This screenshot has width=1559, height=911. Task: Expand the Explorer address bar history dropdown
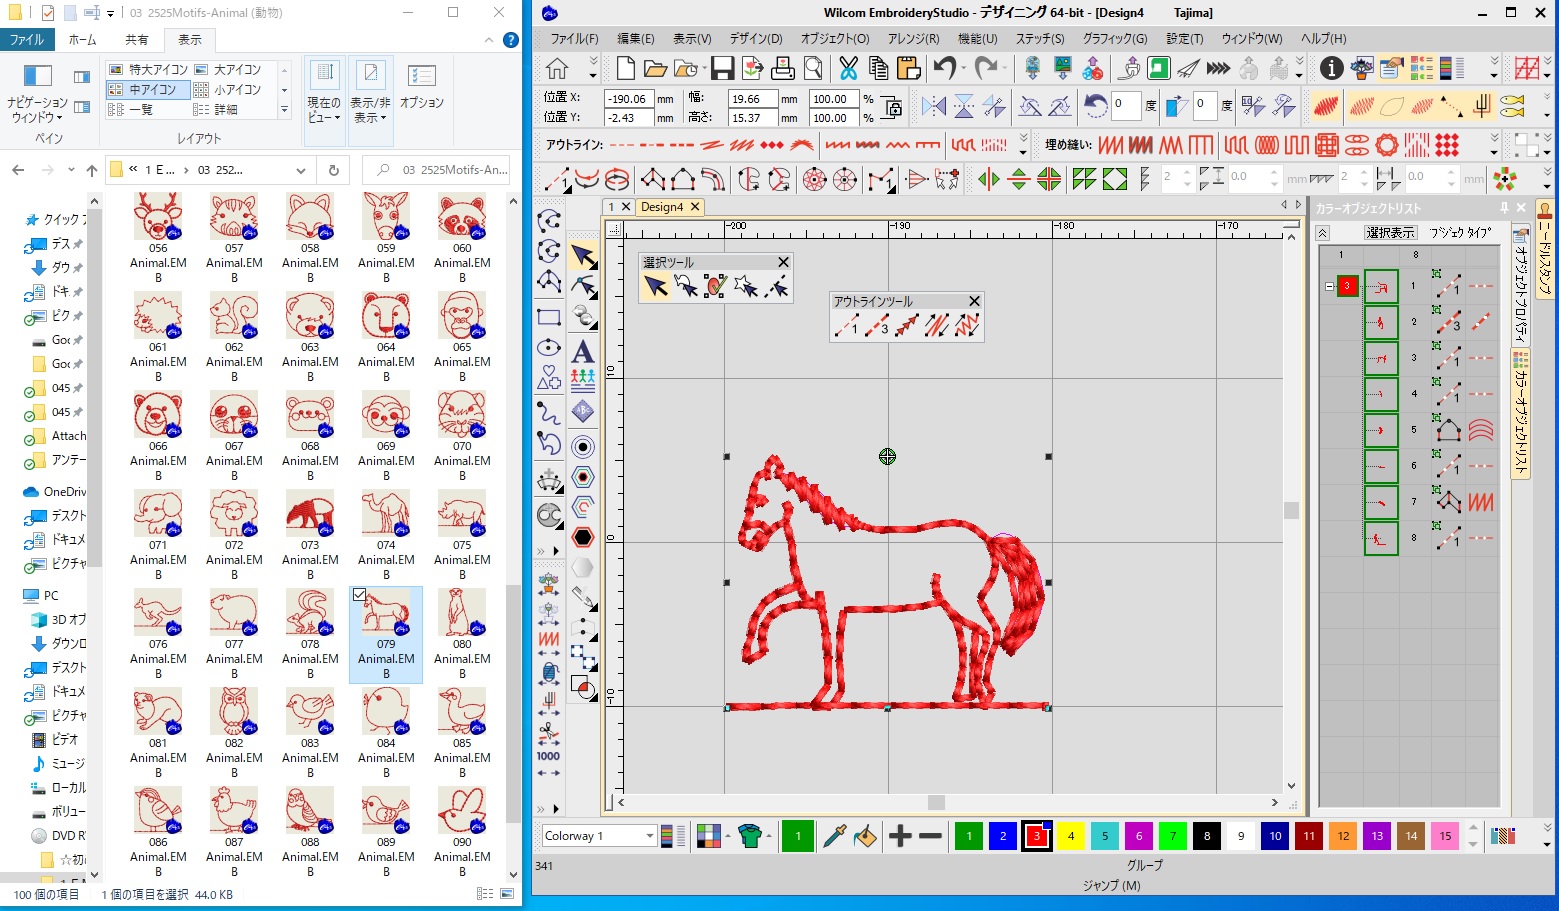click(300, 170)
